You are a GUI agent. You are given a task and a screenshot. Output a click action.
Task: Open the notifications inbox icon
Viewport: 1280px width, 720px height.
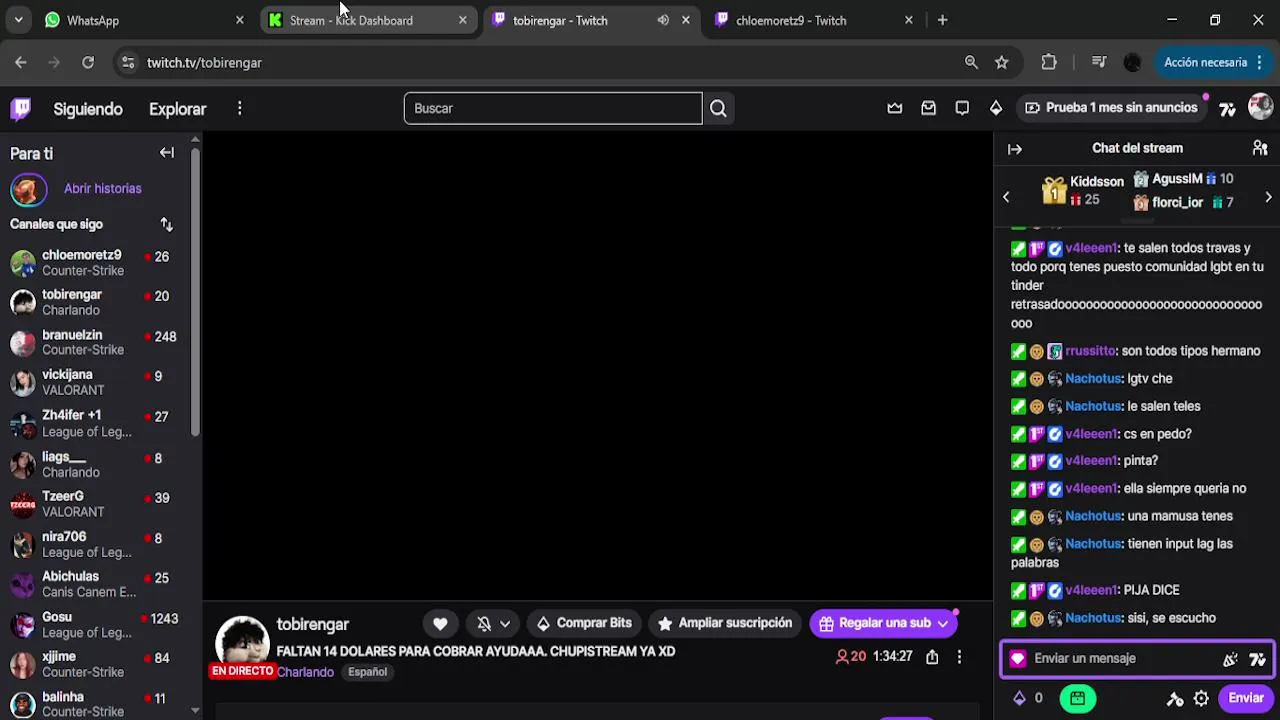pos(929,108)
